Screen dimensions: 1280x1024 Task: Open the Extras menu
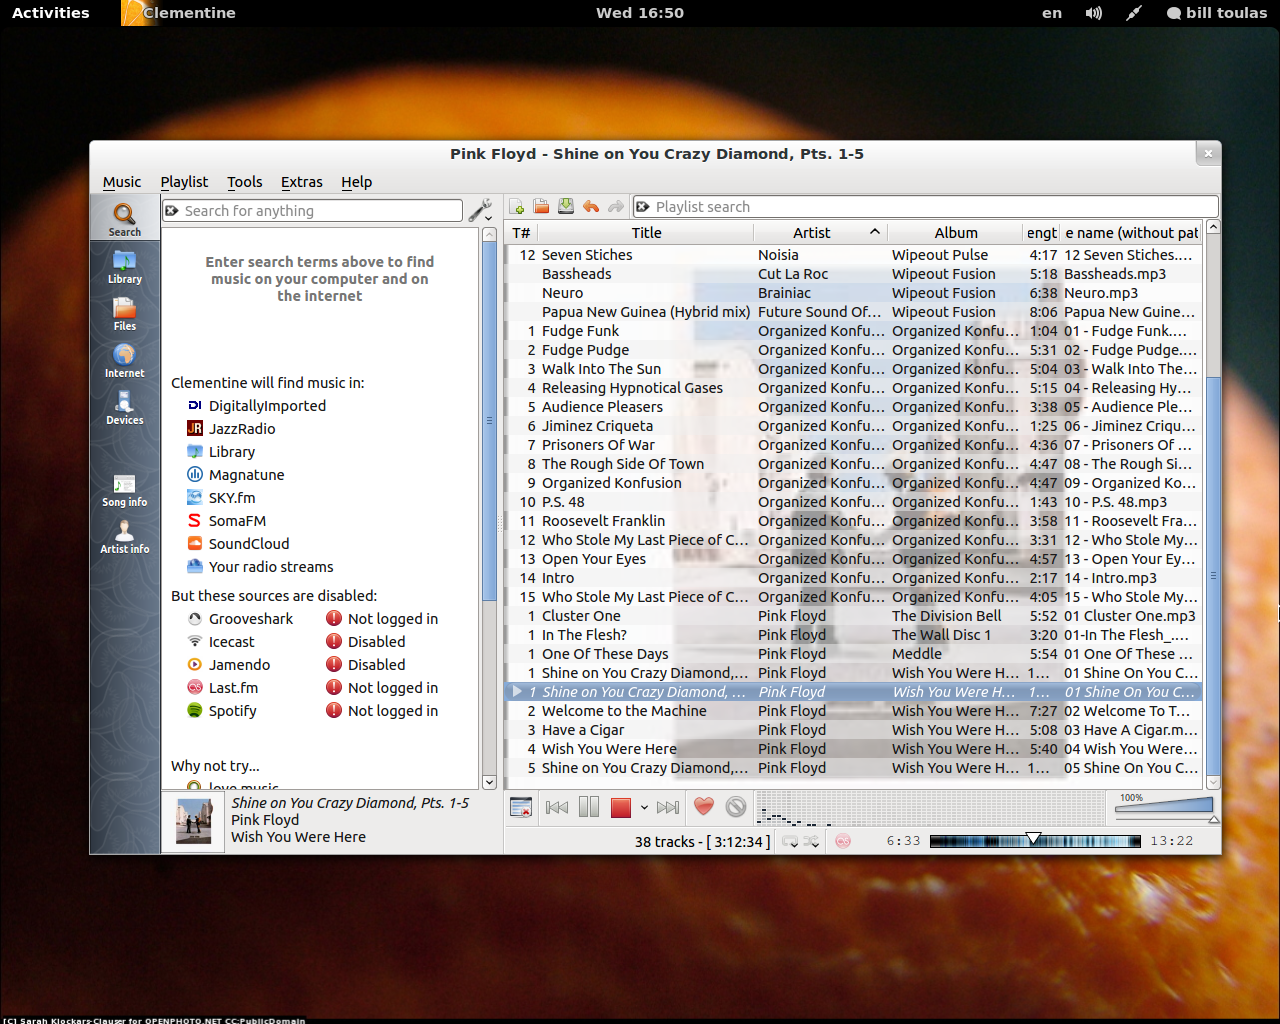[301, 182]
